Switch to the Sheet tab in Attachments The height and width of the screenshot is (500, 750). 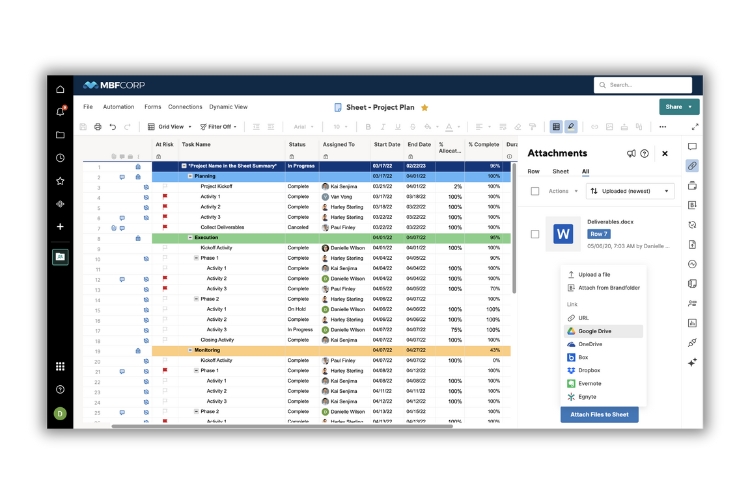coord(561,171)
